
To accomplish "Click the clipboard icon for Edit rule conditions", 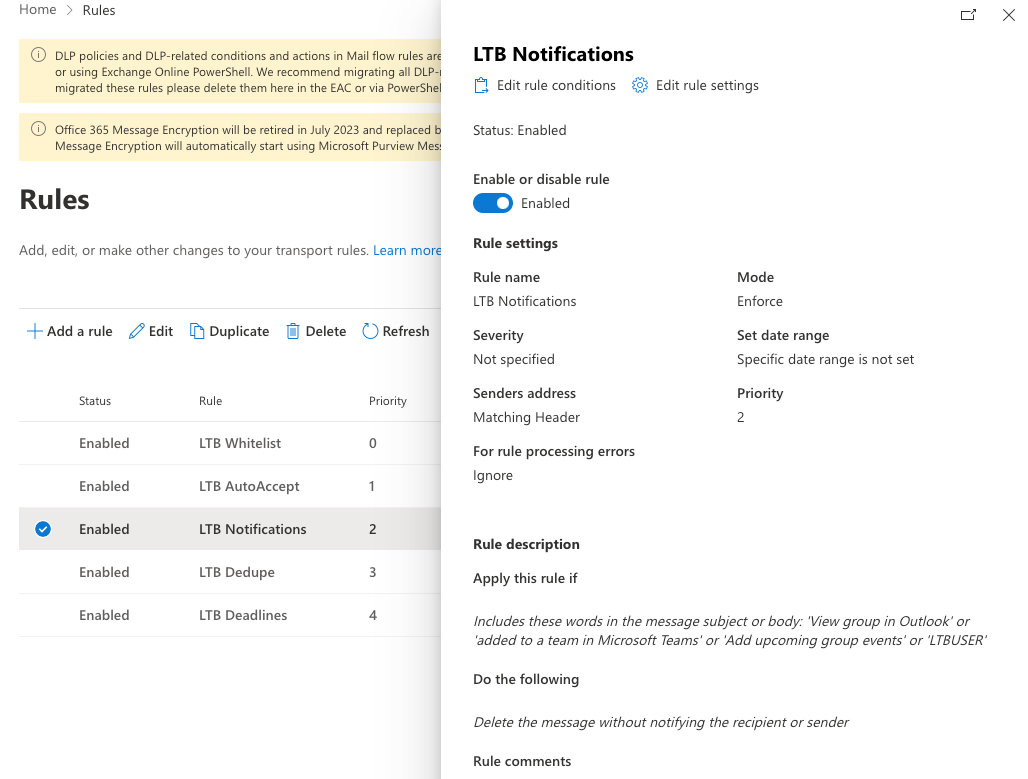I will point(481,85).
